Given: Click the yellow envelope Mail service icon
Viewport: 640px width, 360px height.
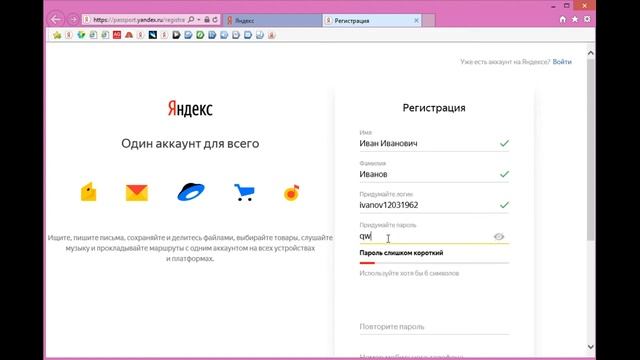Looking at the screenshot, I should [137, 193].
